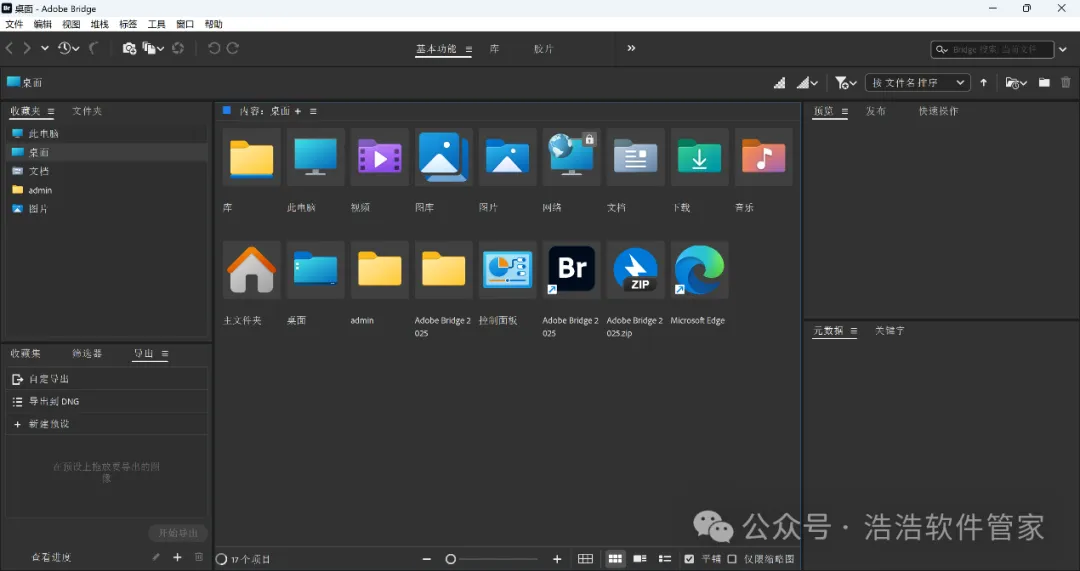
Task: Click the 查看进度 link
Action: [52, 557]
